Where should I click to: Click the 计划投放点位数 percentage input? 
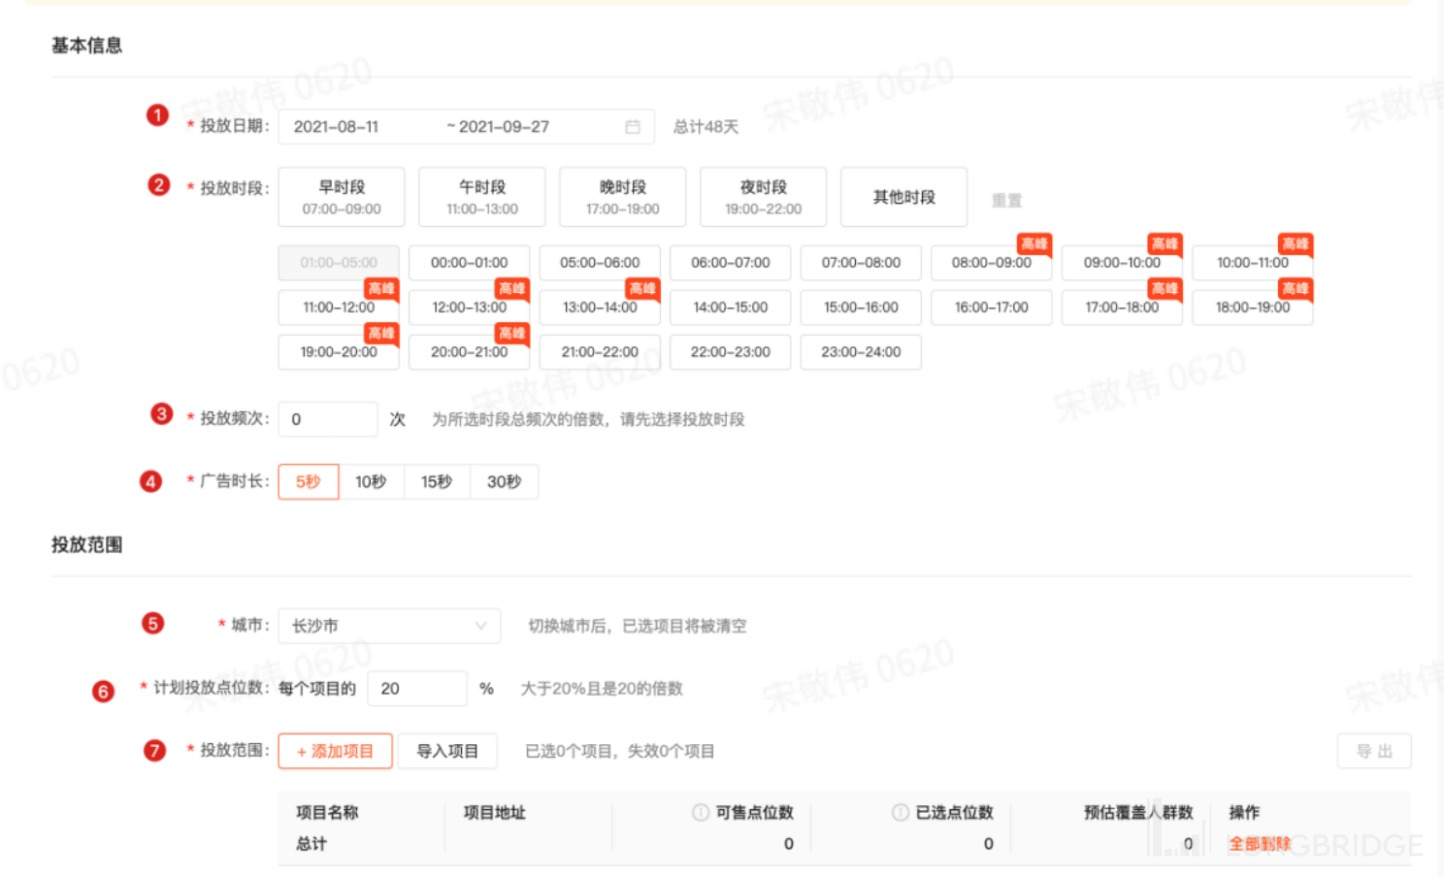point(416,689)
